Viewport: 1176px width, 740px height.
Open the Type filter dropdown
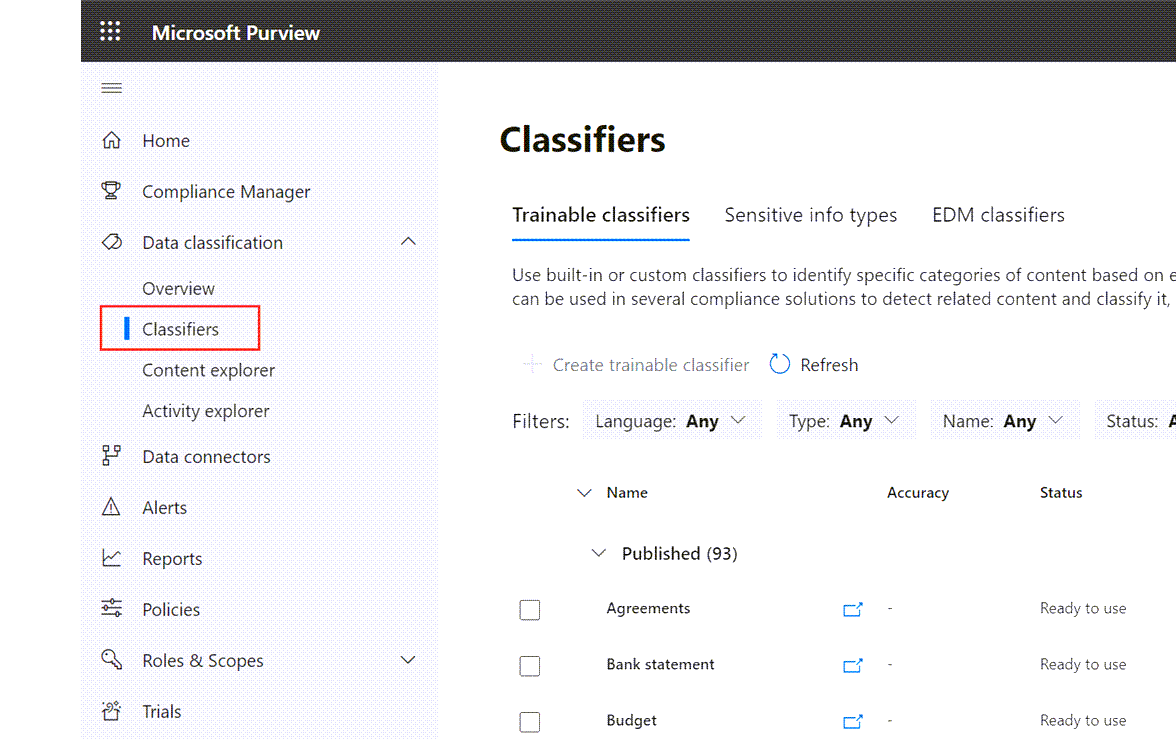(x=844, y=421)
